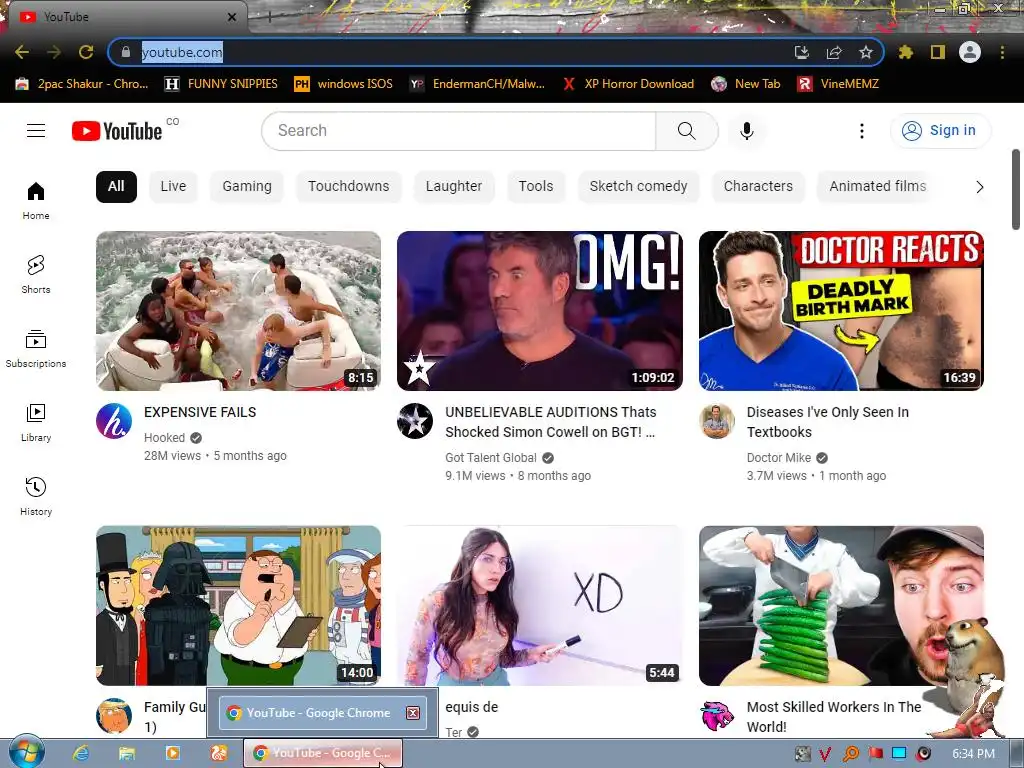Start voice search with microphone icon

pos(746,131)
